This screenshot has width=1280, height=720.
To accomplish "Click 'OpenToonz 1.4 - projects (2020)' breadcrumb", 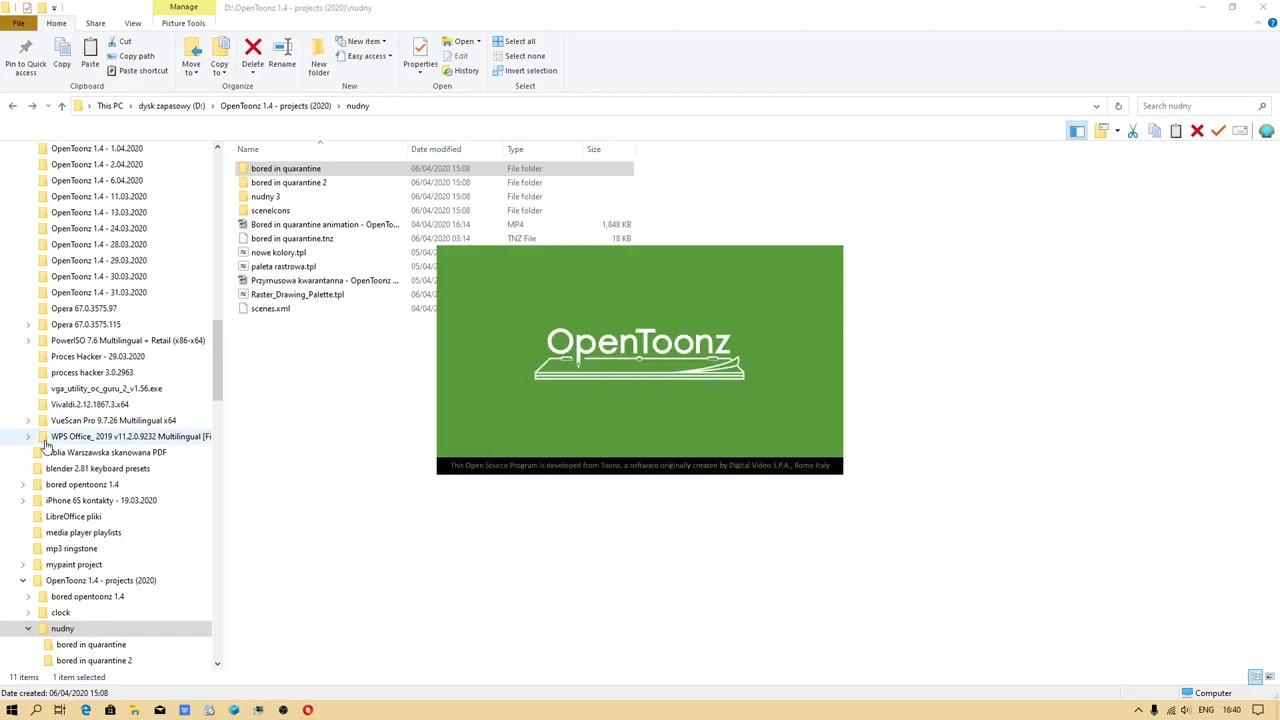I will [275, 106].
